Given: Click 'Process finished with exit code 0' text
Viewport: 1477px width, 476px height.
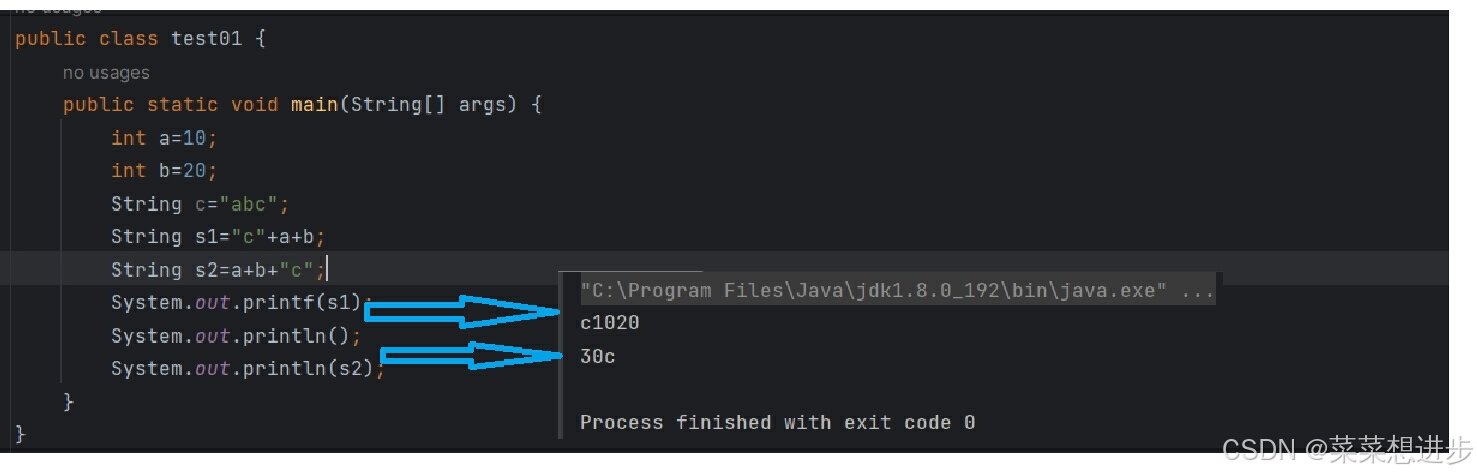Looking at the screenshot, I should coord(777,422).
